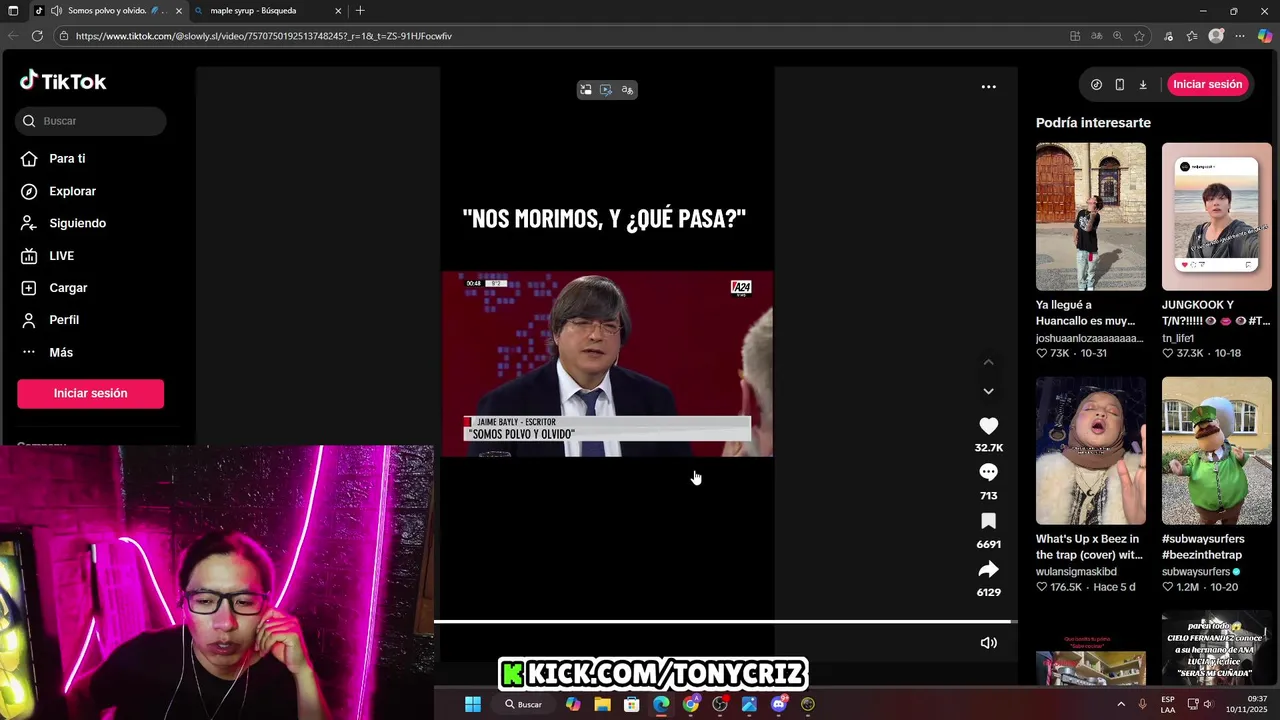1280x720 pixels.
Task: Open the Copilot sidebar icon
Action: click(1265, 36)
